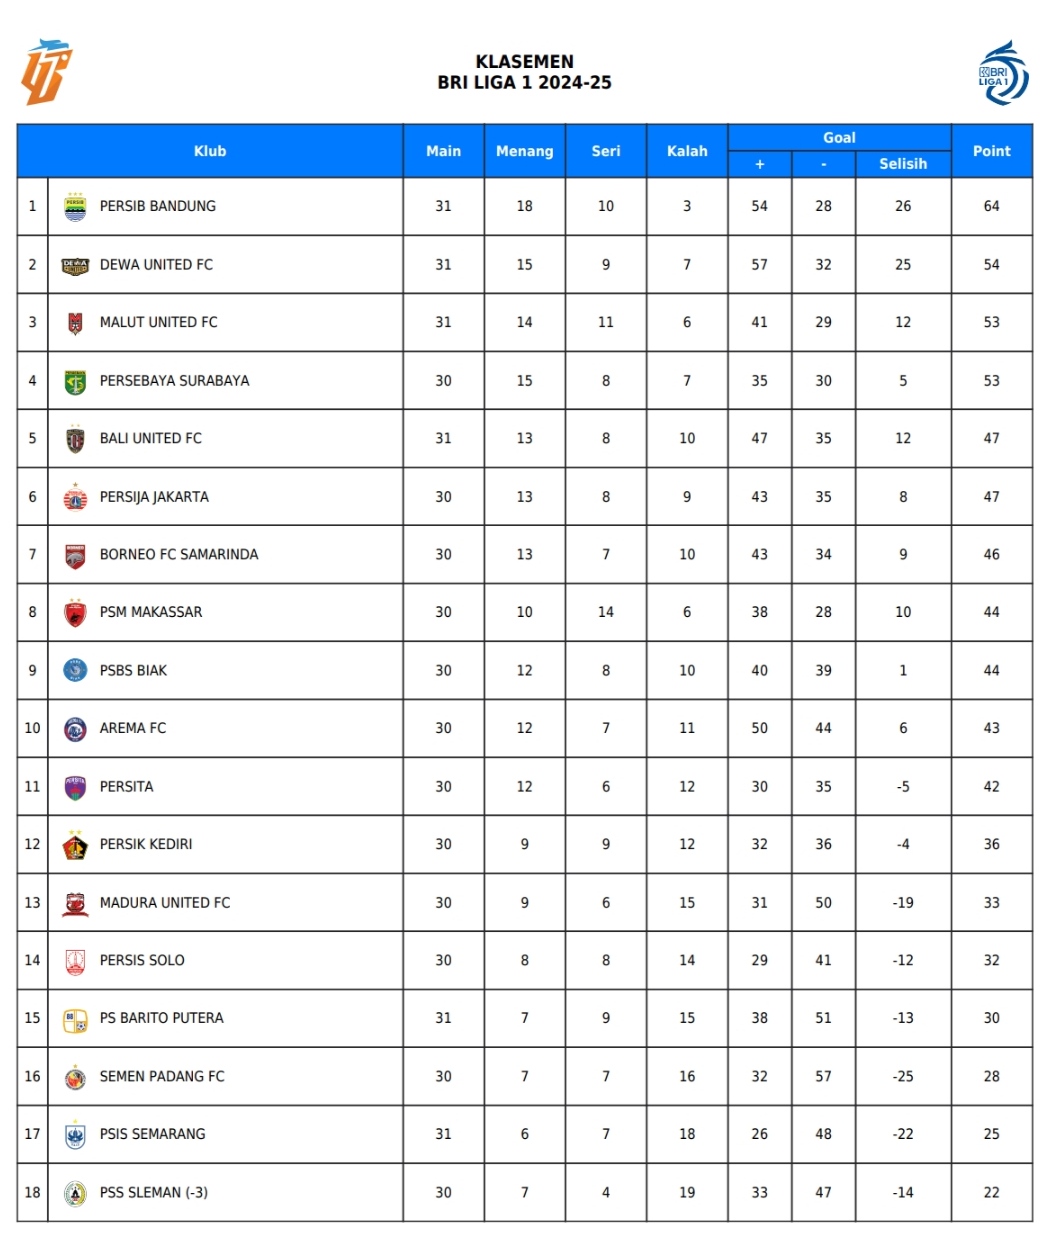Click the PSS Sleman club crest
The image size is (1051, 1254).
[75, 1193]
